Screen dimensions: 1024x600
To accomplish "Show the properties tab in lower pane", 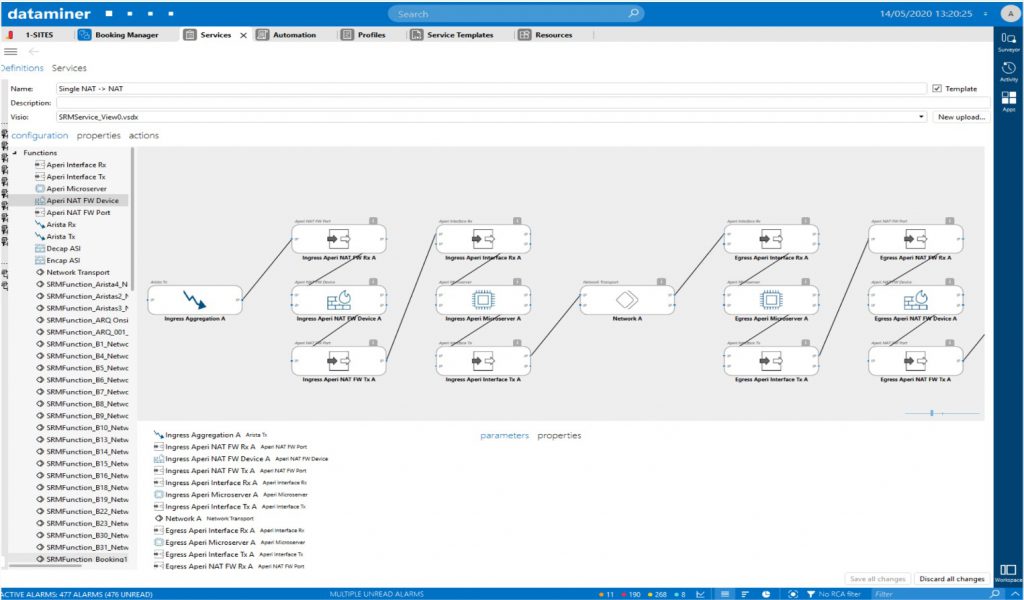I will pyautogui.click(x=559, y=435).
